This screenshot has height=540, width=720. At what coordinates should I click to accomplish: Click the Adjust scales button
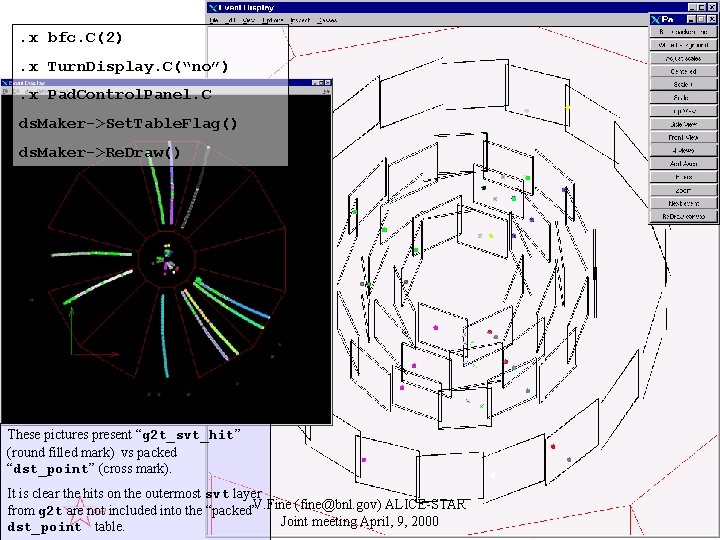[x=683, y=58]
